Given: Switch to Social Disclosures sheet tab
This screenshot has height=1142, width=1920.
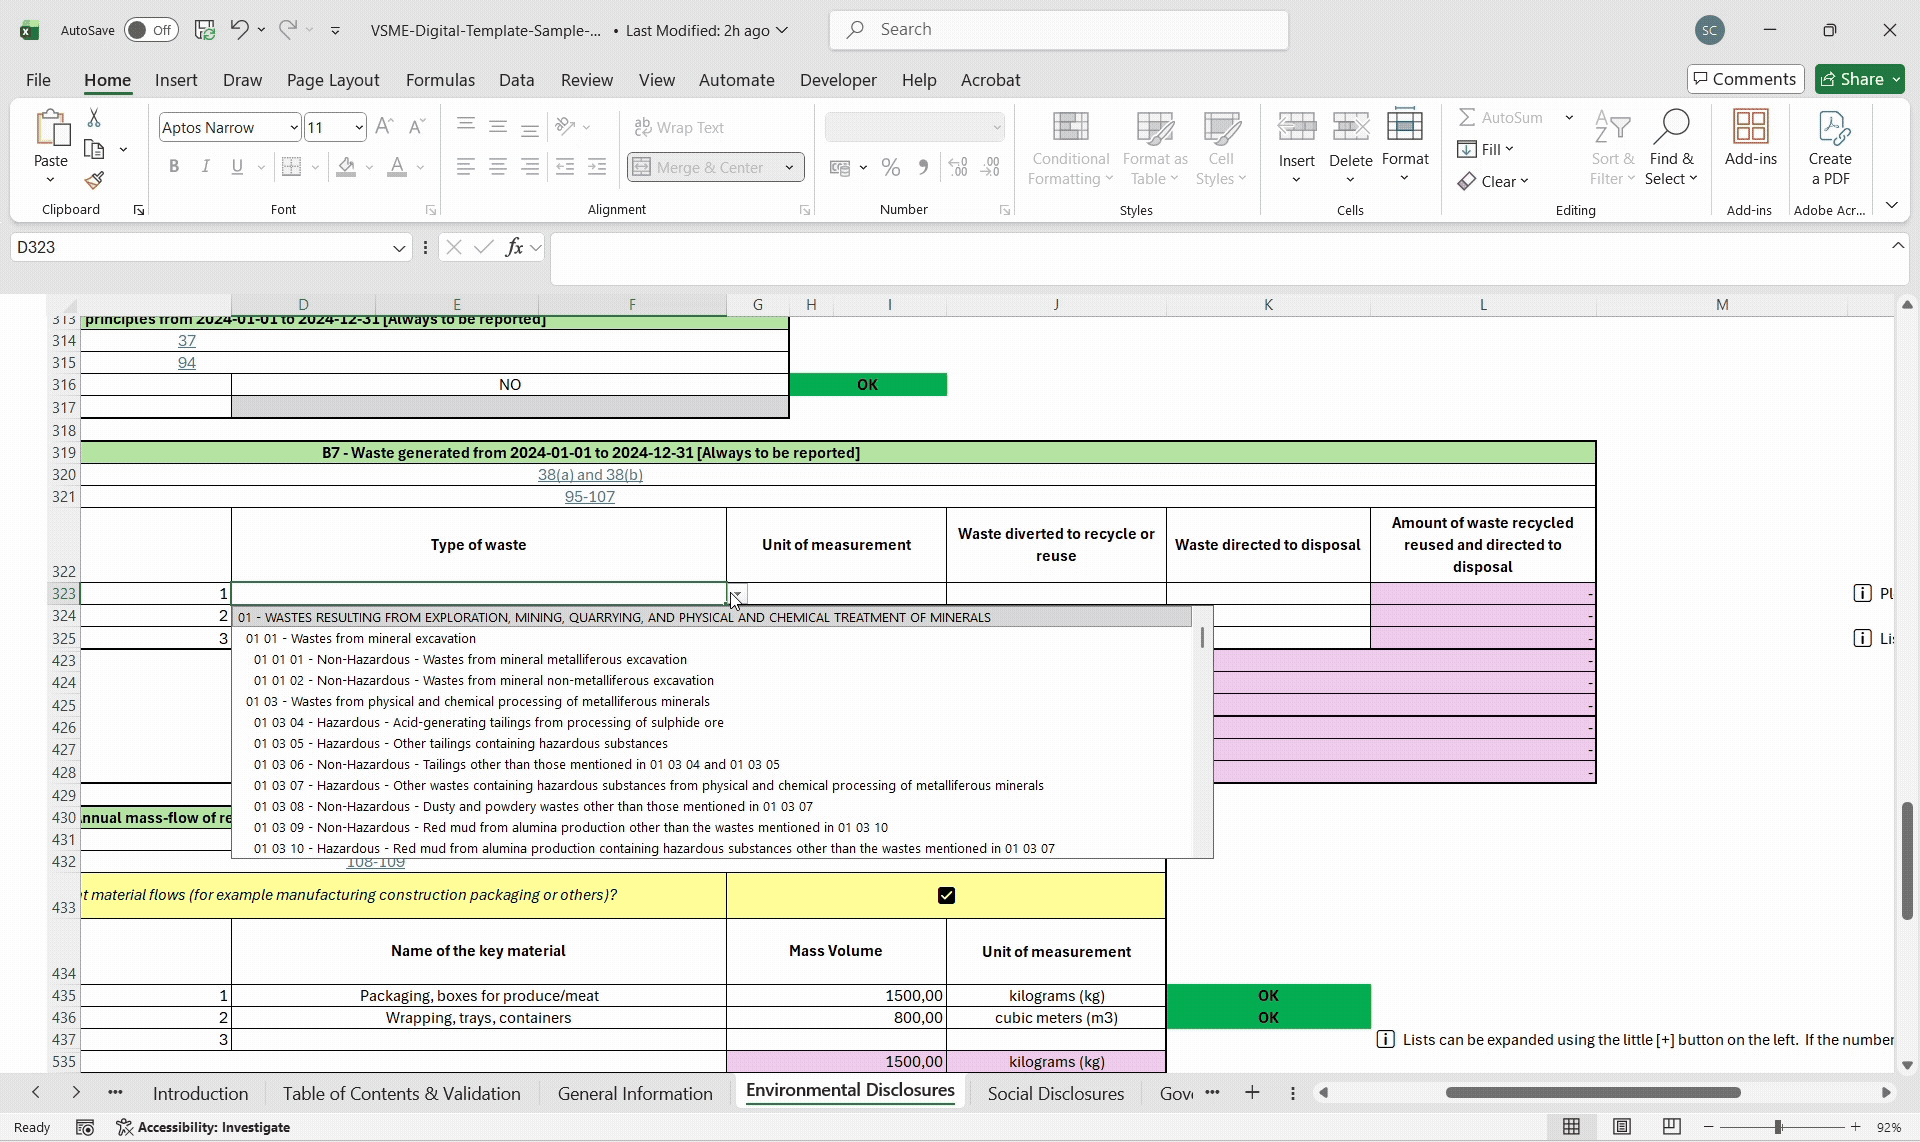Looking at the screenshot, I should pyautogui.click(x=1056, y=1093).
